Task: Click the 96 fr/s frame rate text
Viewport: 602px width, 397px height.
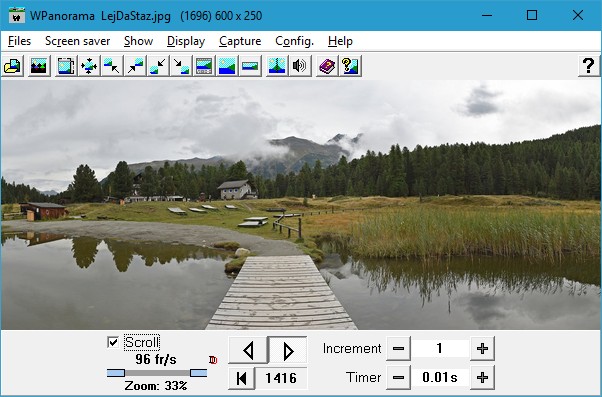Action: click(156, 359)
